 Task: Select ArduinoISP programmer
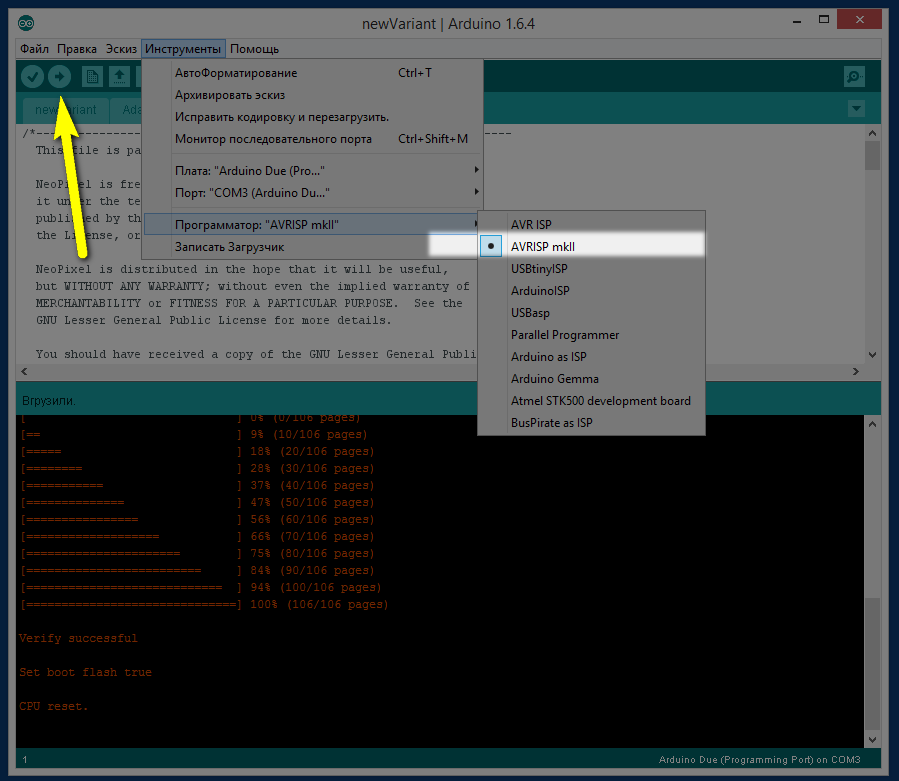[x=591, y=291]
